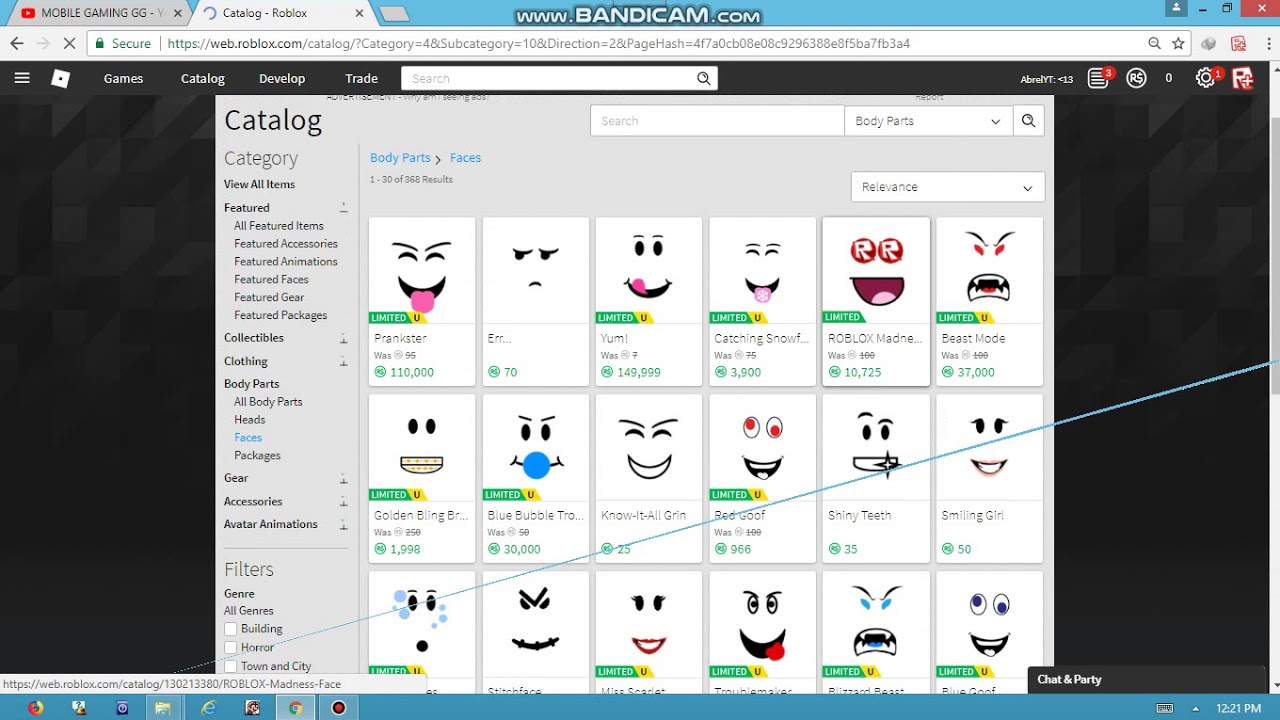Open Firefox from the taskbar
1280x720 pixels.
(x=36, y=707)
